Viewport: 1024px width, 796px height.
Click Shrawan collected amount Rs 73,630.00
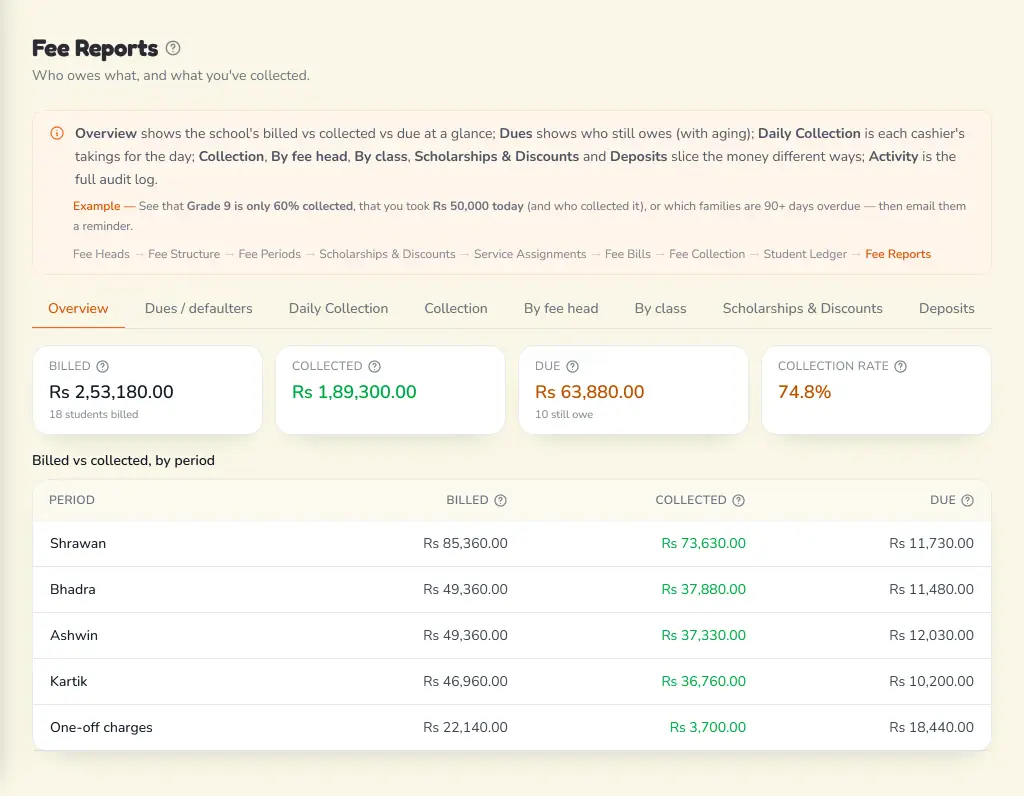(x=703, y=543)
